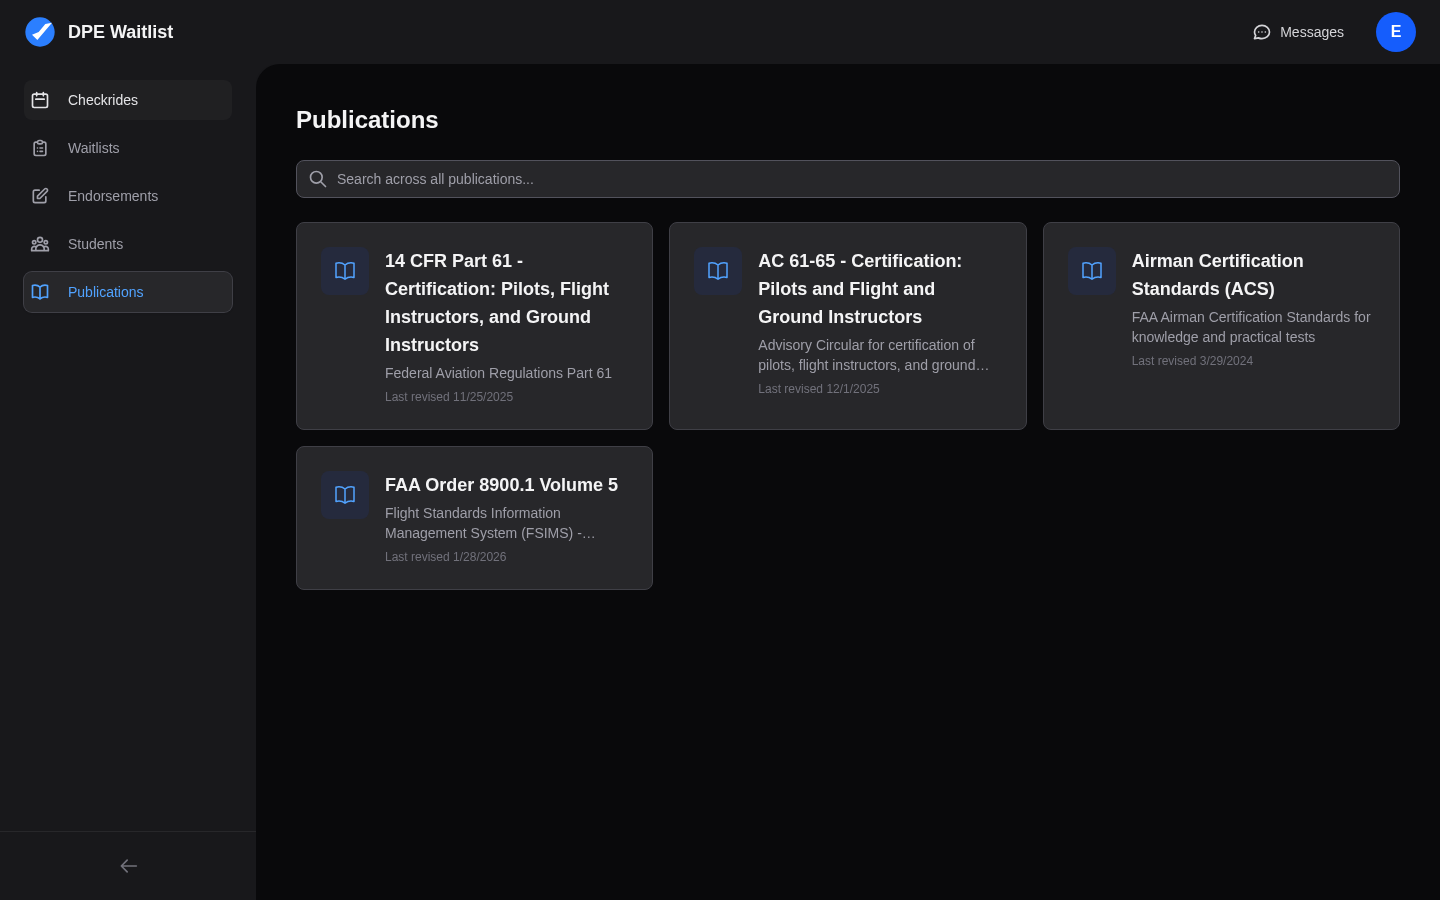Select the Endorsements pencil icon
1440x900 pixels.
(x=40, y=196)
